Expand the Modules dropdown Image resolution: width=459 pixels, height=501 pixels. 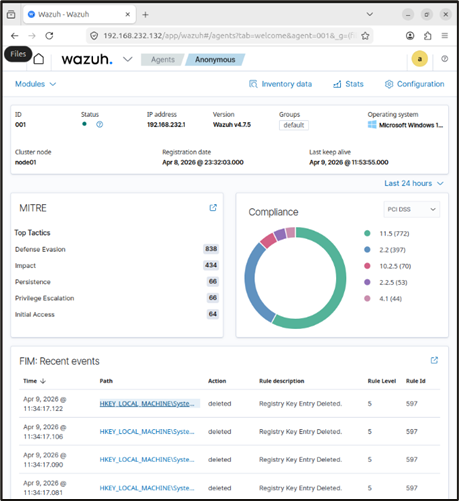pyautogui.click(x=35, y=84)
